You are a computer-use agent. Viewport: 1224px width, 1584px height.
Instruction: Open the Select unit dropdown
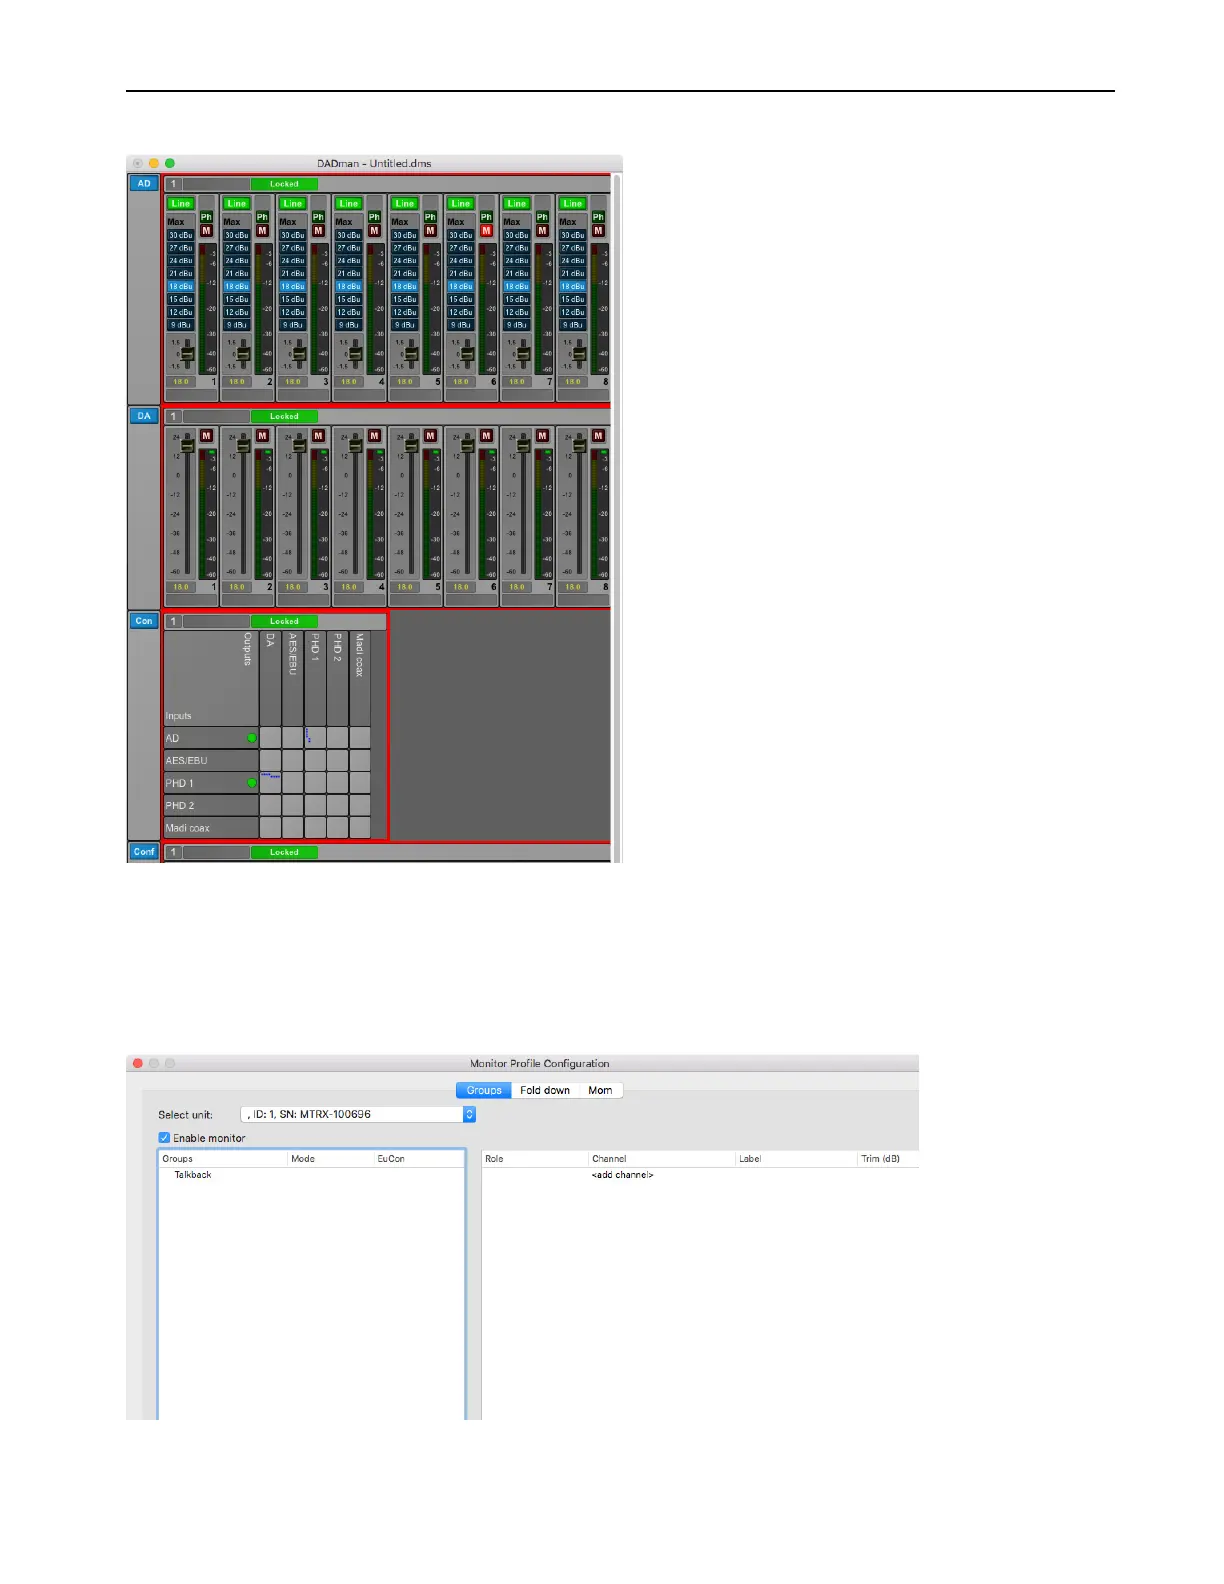point(358,1114)
